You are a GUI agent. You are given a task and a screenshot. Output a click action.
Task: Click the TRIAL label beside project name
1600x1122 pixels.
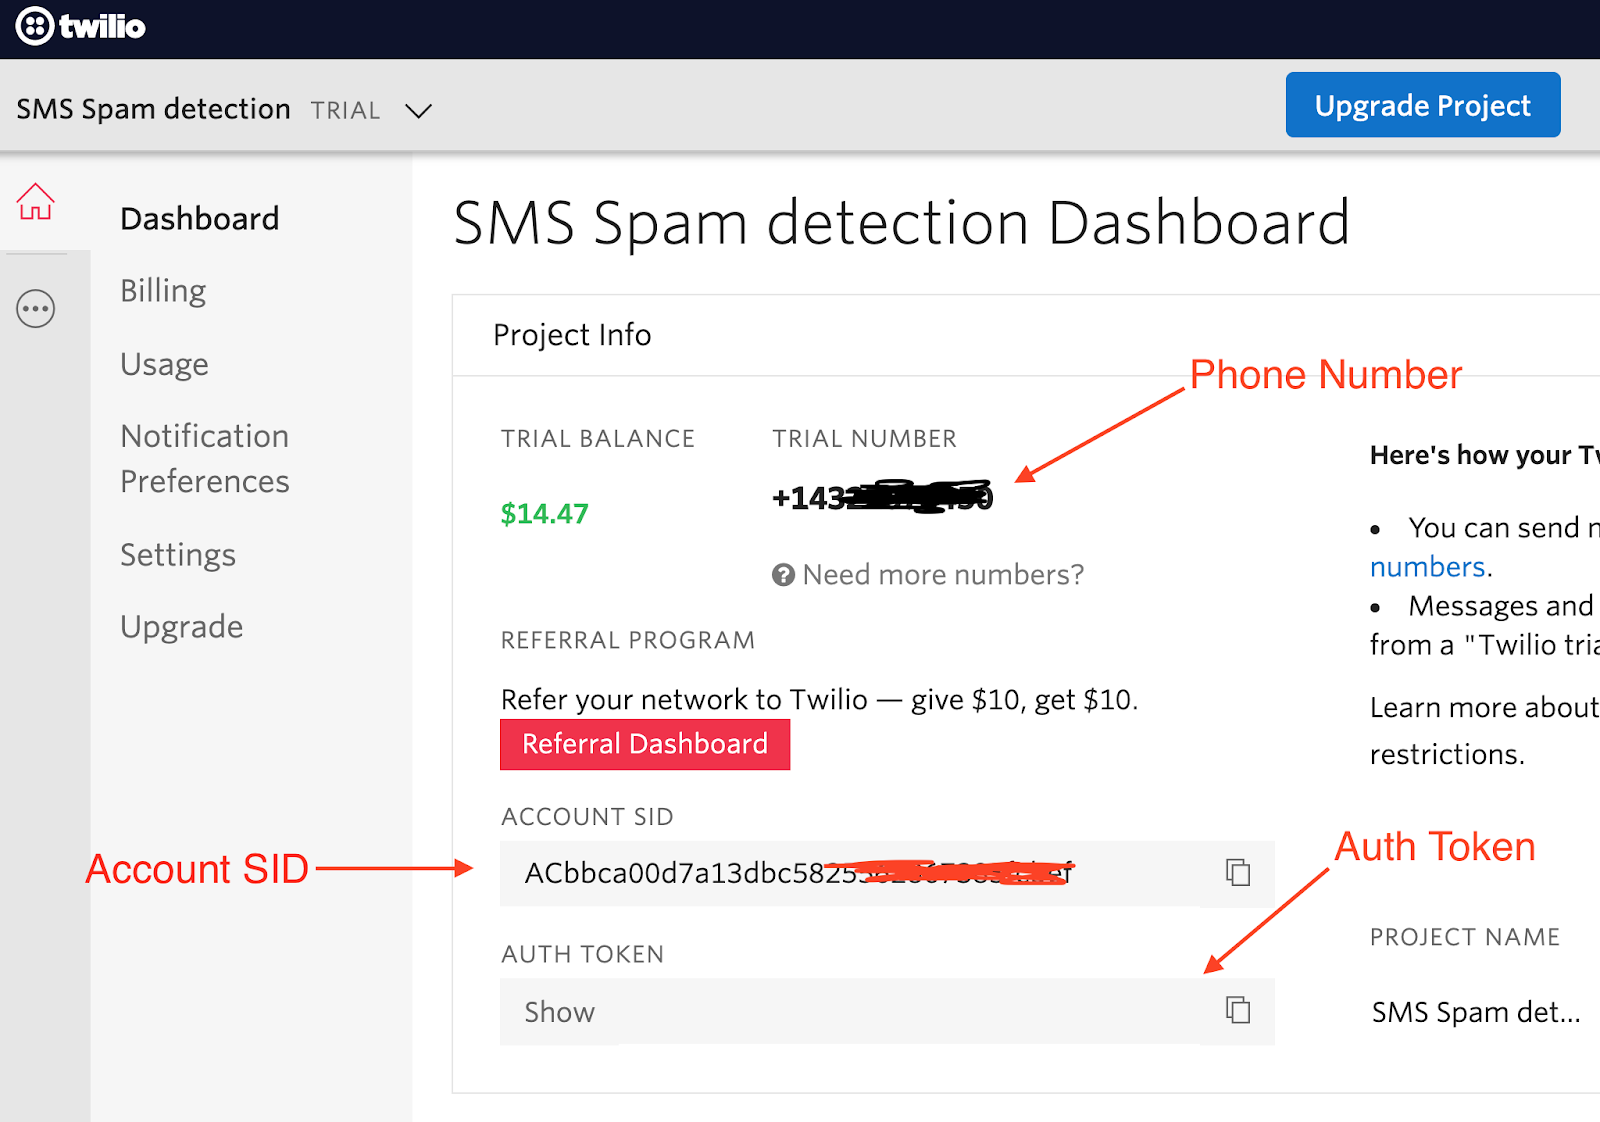click(345, 111)
